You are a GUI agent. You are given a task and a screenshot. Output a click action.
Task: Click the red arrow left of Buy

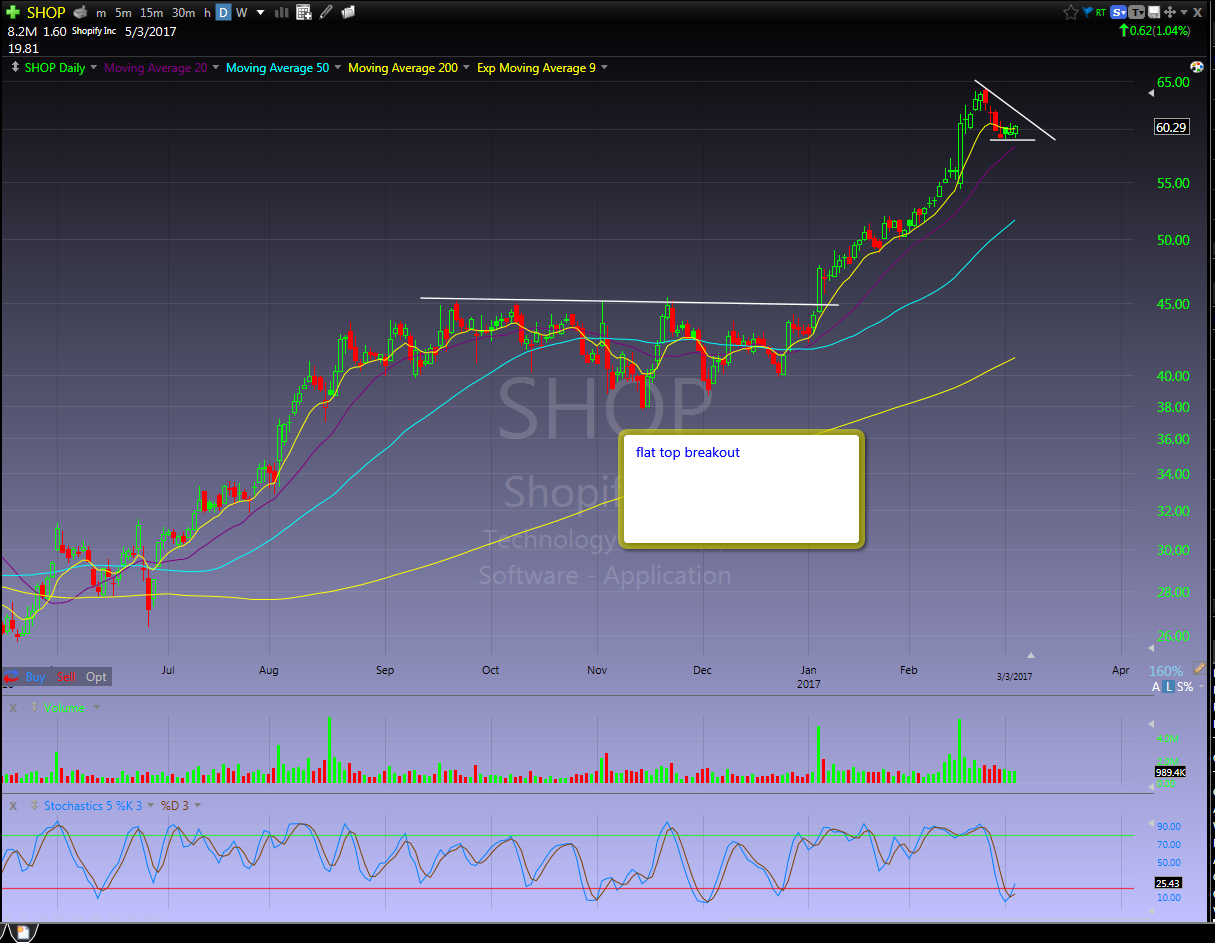11,677
